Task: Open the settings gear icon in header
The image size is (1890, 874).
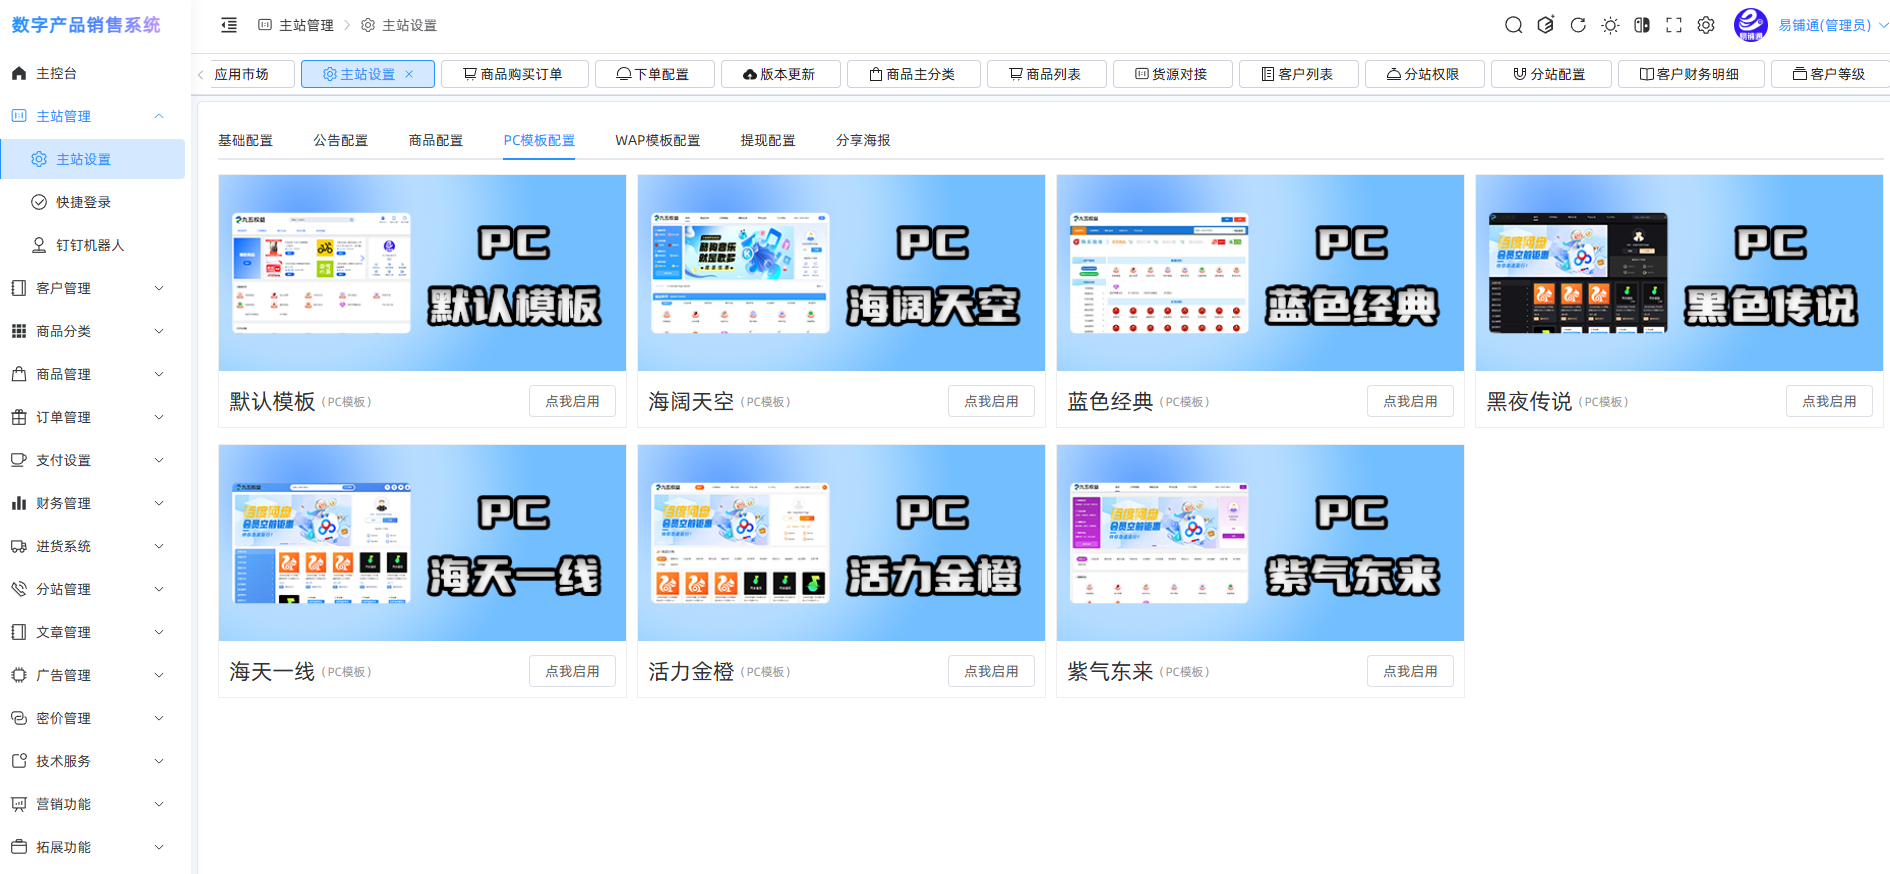Action: coord(1706,25)
